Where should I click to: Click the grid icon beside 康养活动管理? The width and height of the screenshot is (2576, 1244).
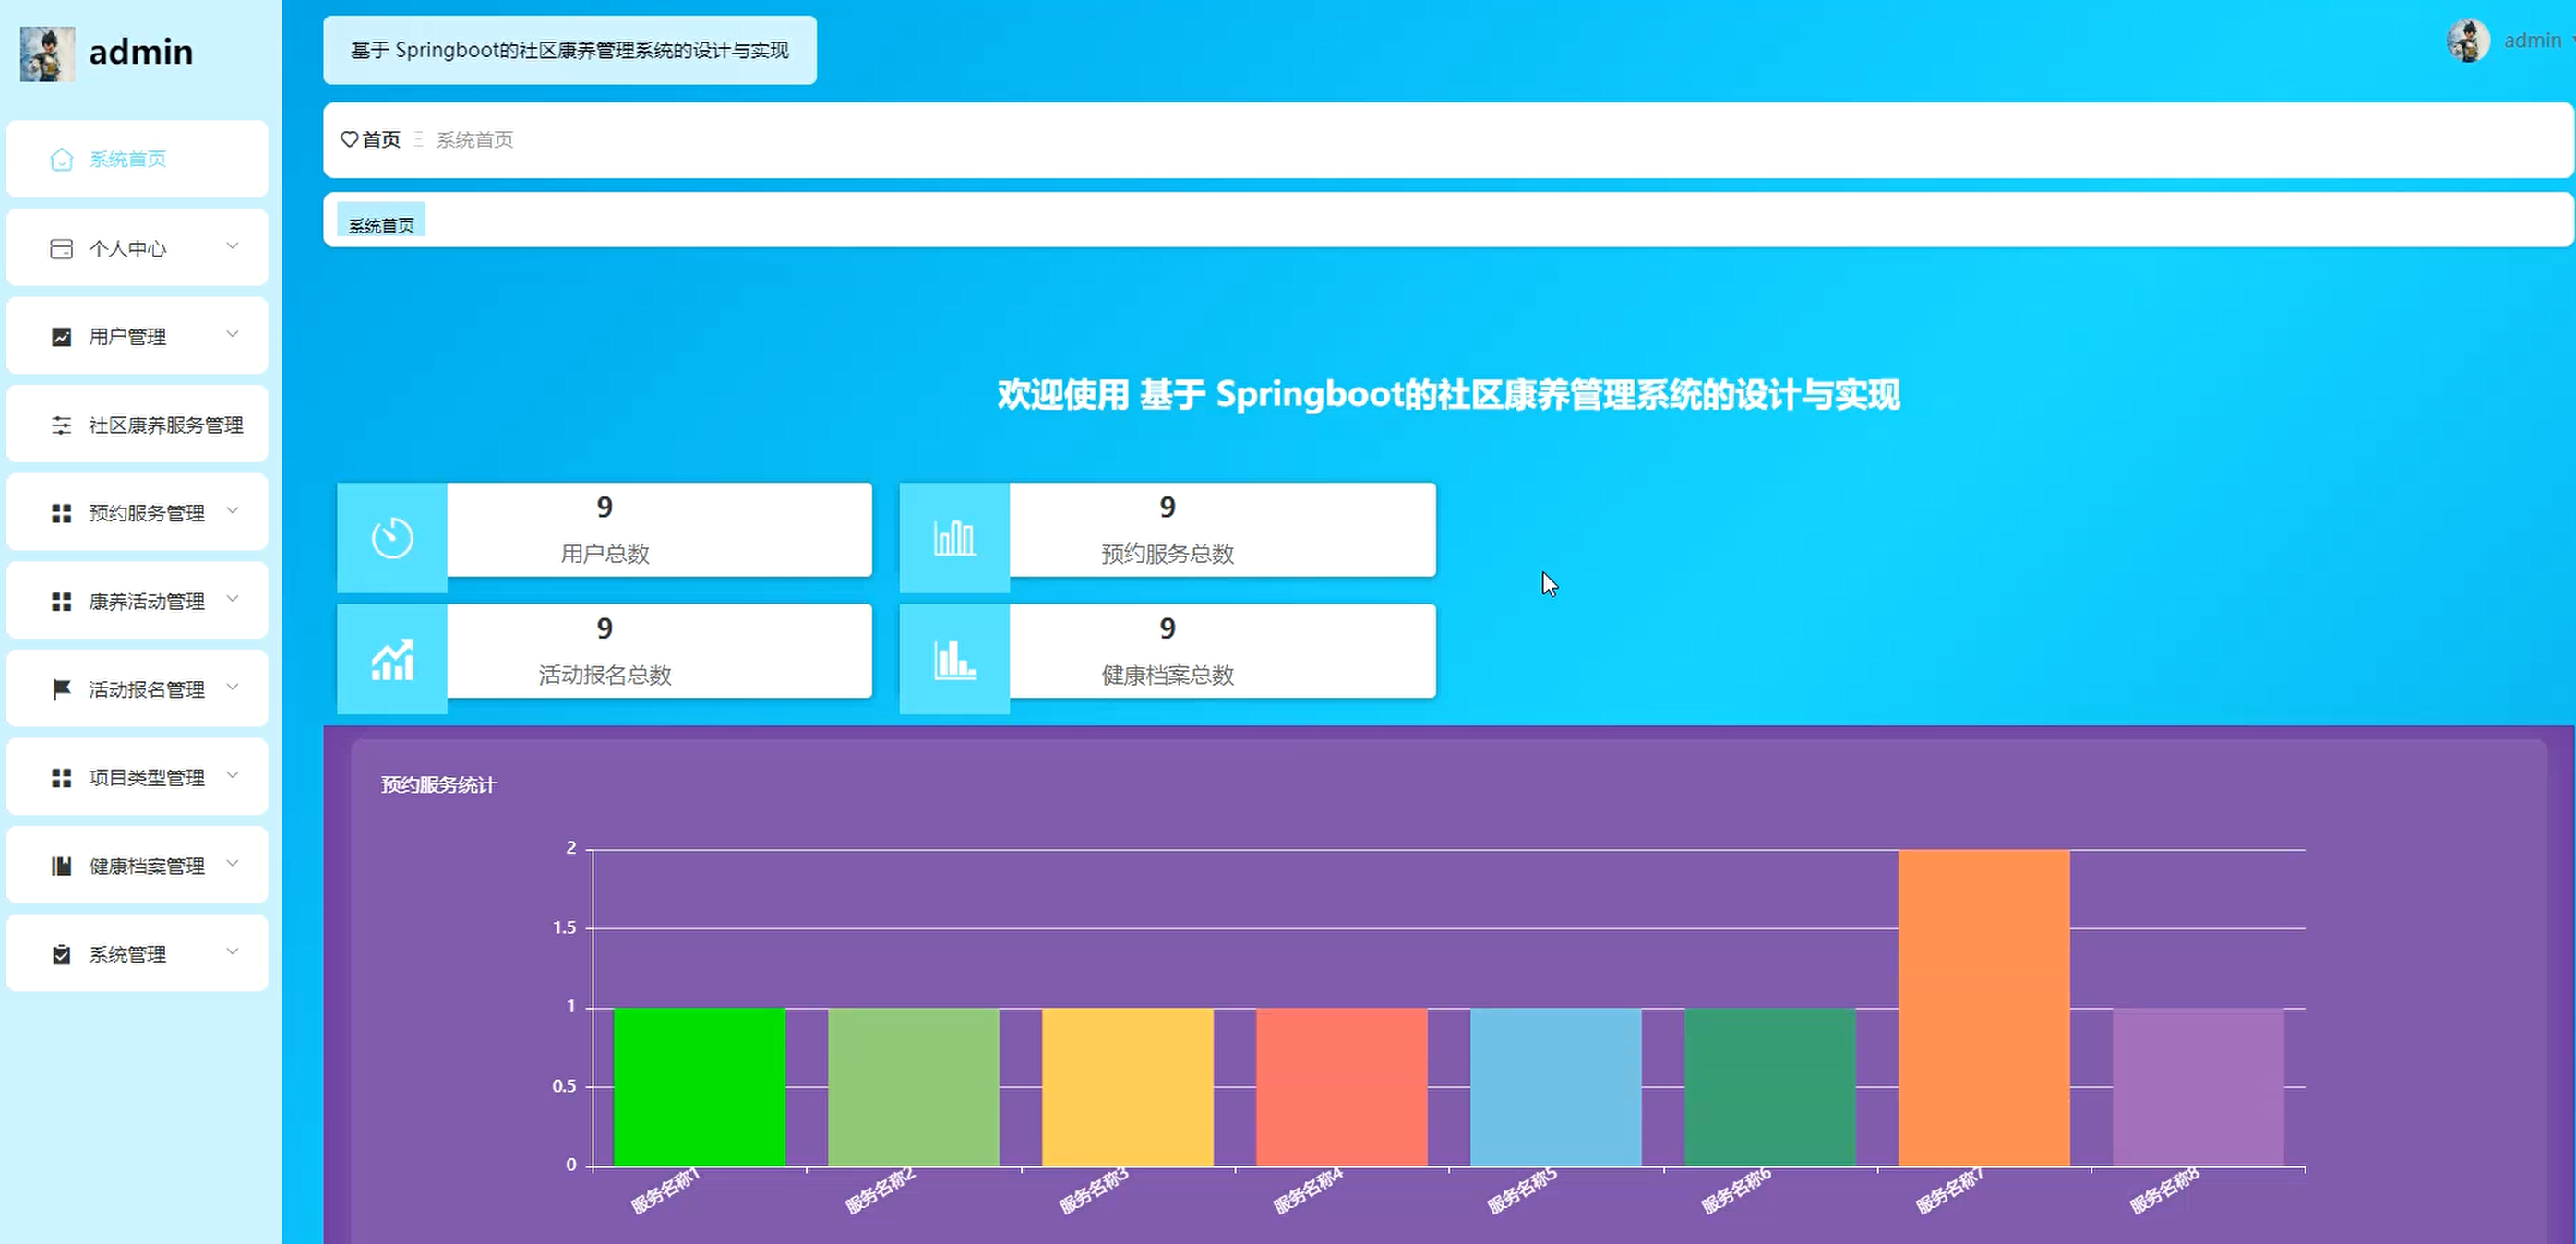61,601
